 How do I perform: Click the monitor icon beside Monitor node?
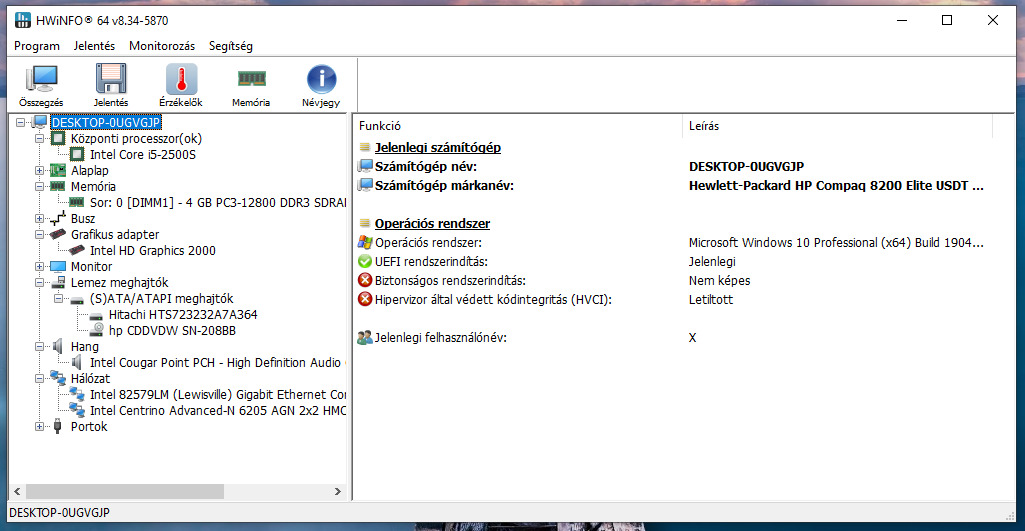coord(59,267)
